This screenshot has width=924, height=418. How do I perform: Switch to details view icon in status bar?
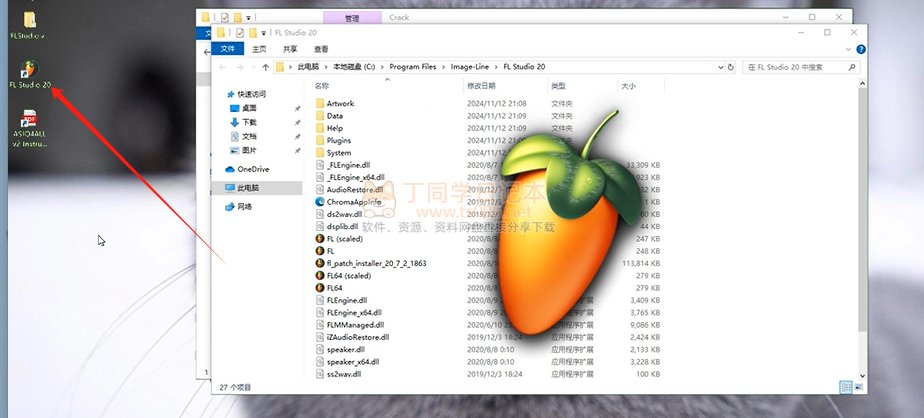tap(846, 387)
